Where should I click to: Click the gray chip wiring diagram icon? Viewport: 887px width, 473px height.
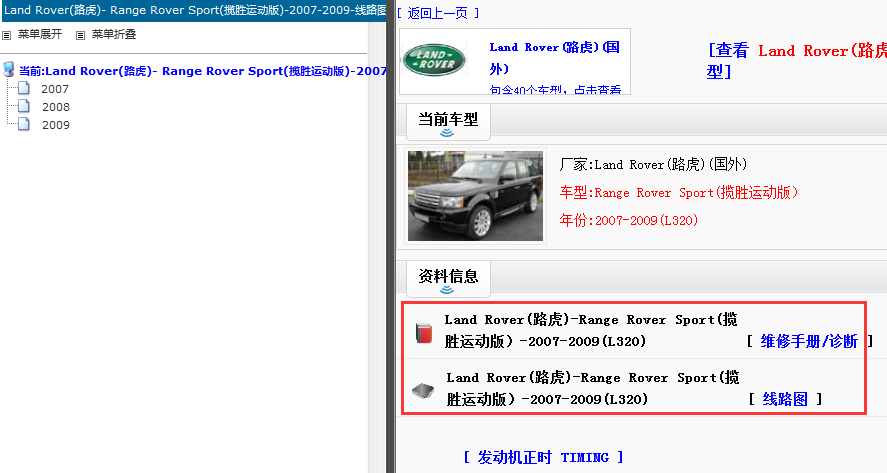click(x=423, y=390)
